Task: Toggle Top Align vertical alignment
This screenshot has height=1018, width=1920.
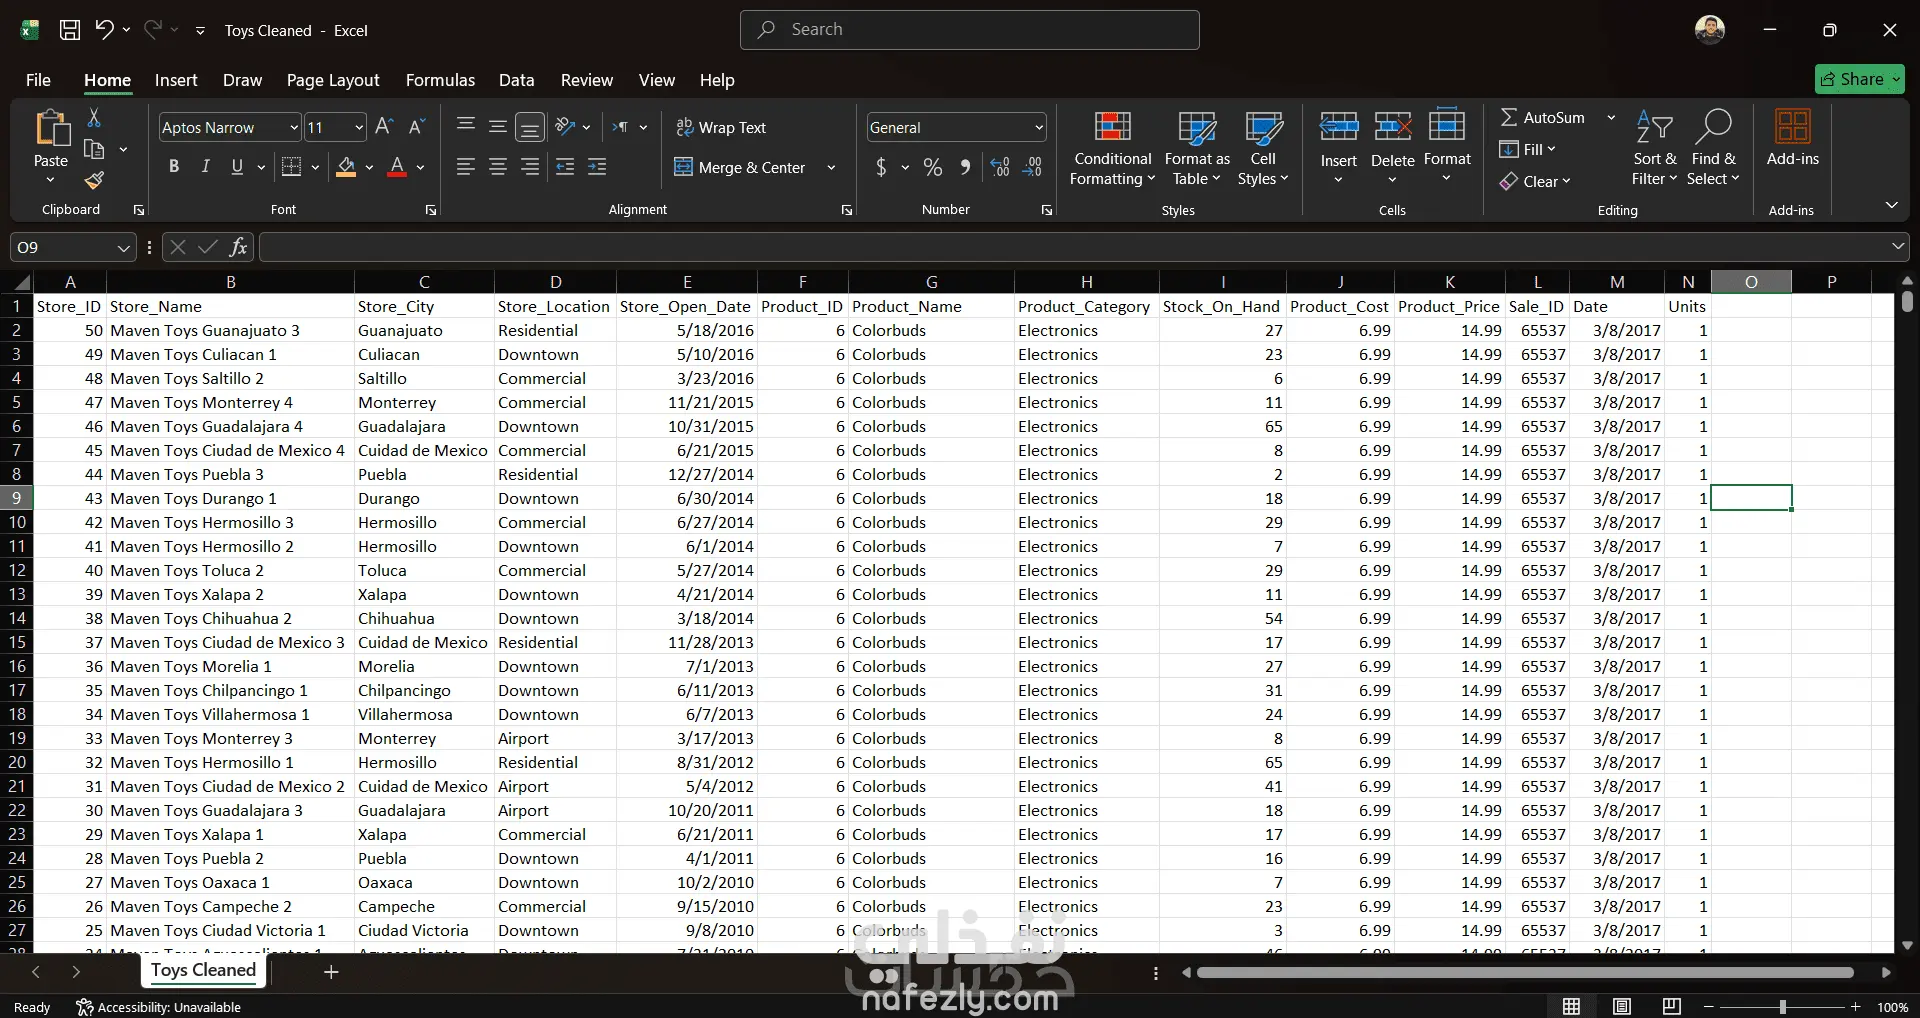Action: coord(466,127)
